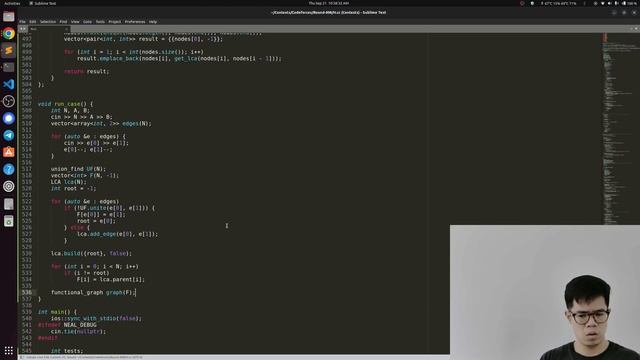Screen dimensions: 640x360
Task: Open the round blue app (Signal) in the dock
Action: coord(9,118)
